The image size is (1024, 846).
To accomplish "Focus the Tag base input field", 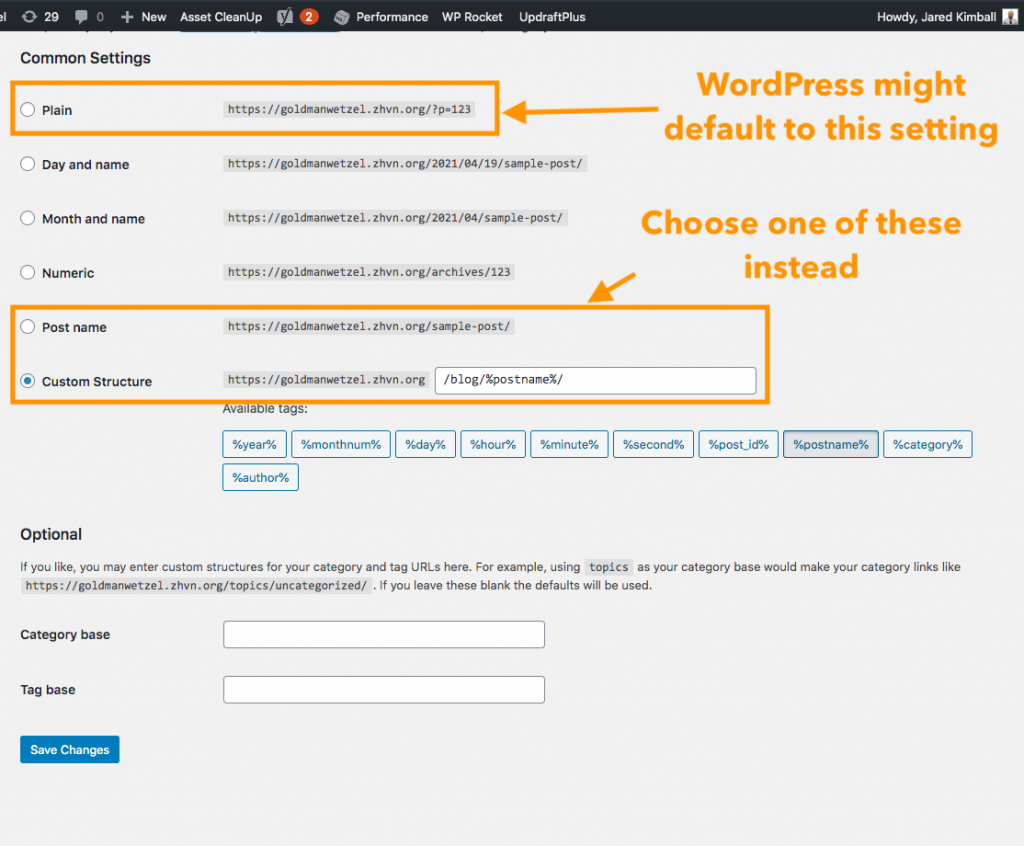I will coord(384,689).
